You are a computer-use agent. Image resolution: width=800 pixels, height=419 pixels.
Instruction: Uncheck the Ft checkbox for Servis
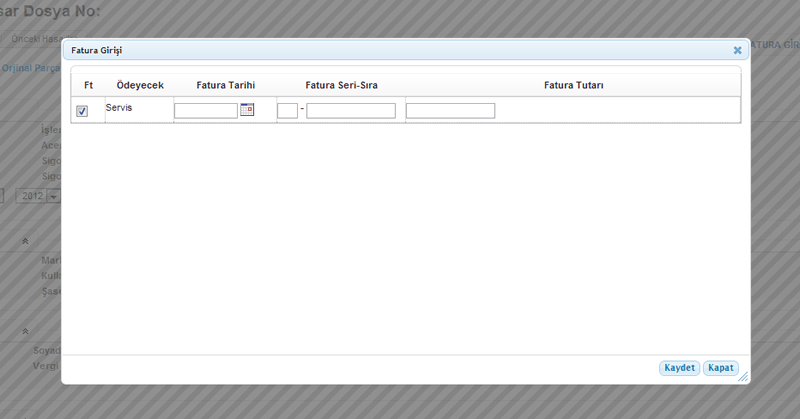pos(82,111)
